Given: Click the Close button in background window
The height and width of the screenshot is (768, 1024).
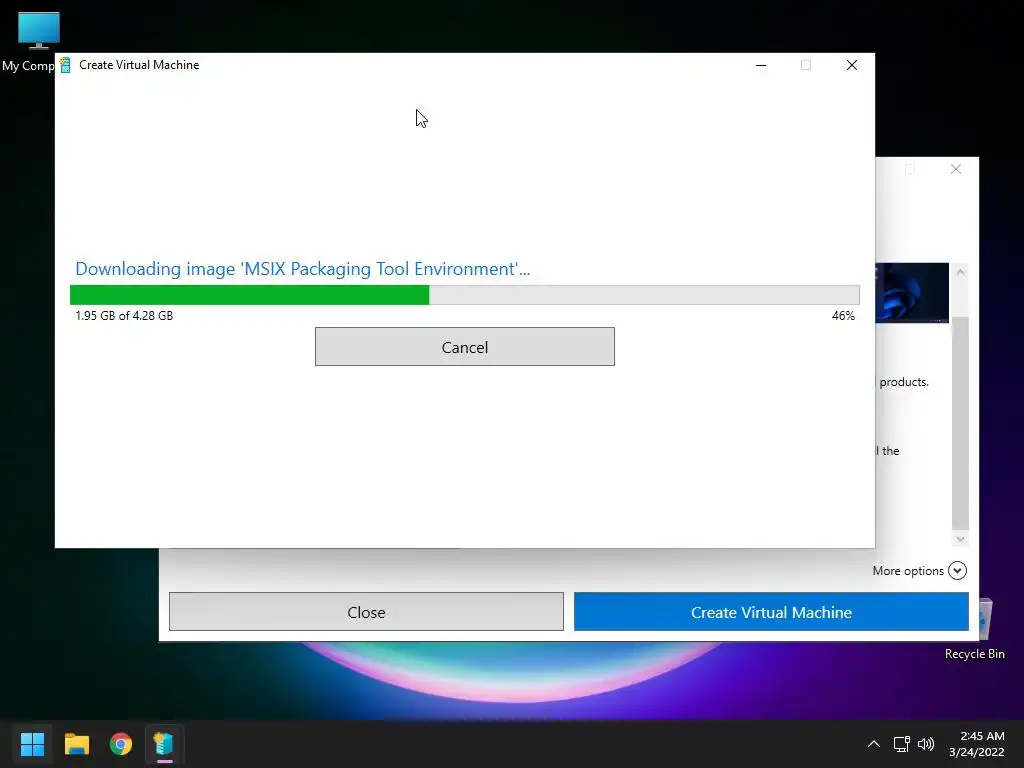Looking at the screenshot, I should (x=366, y=612).
